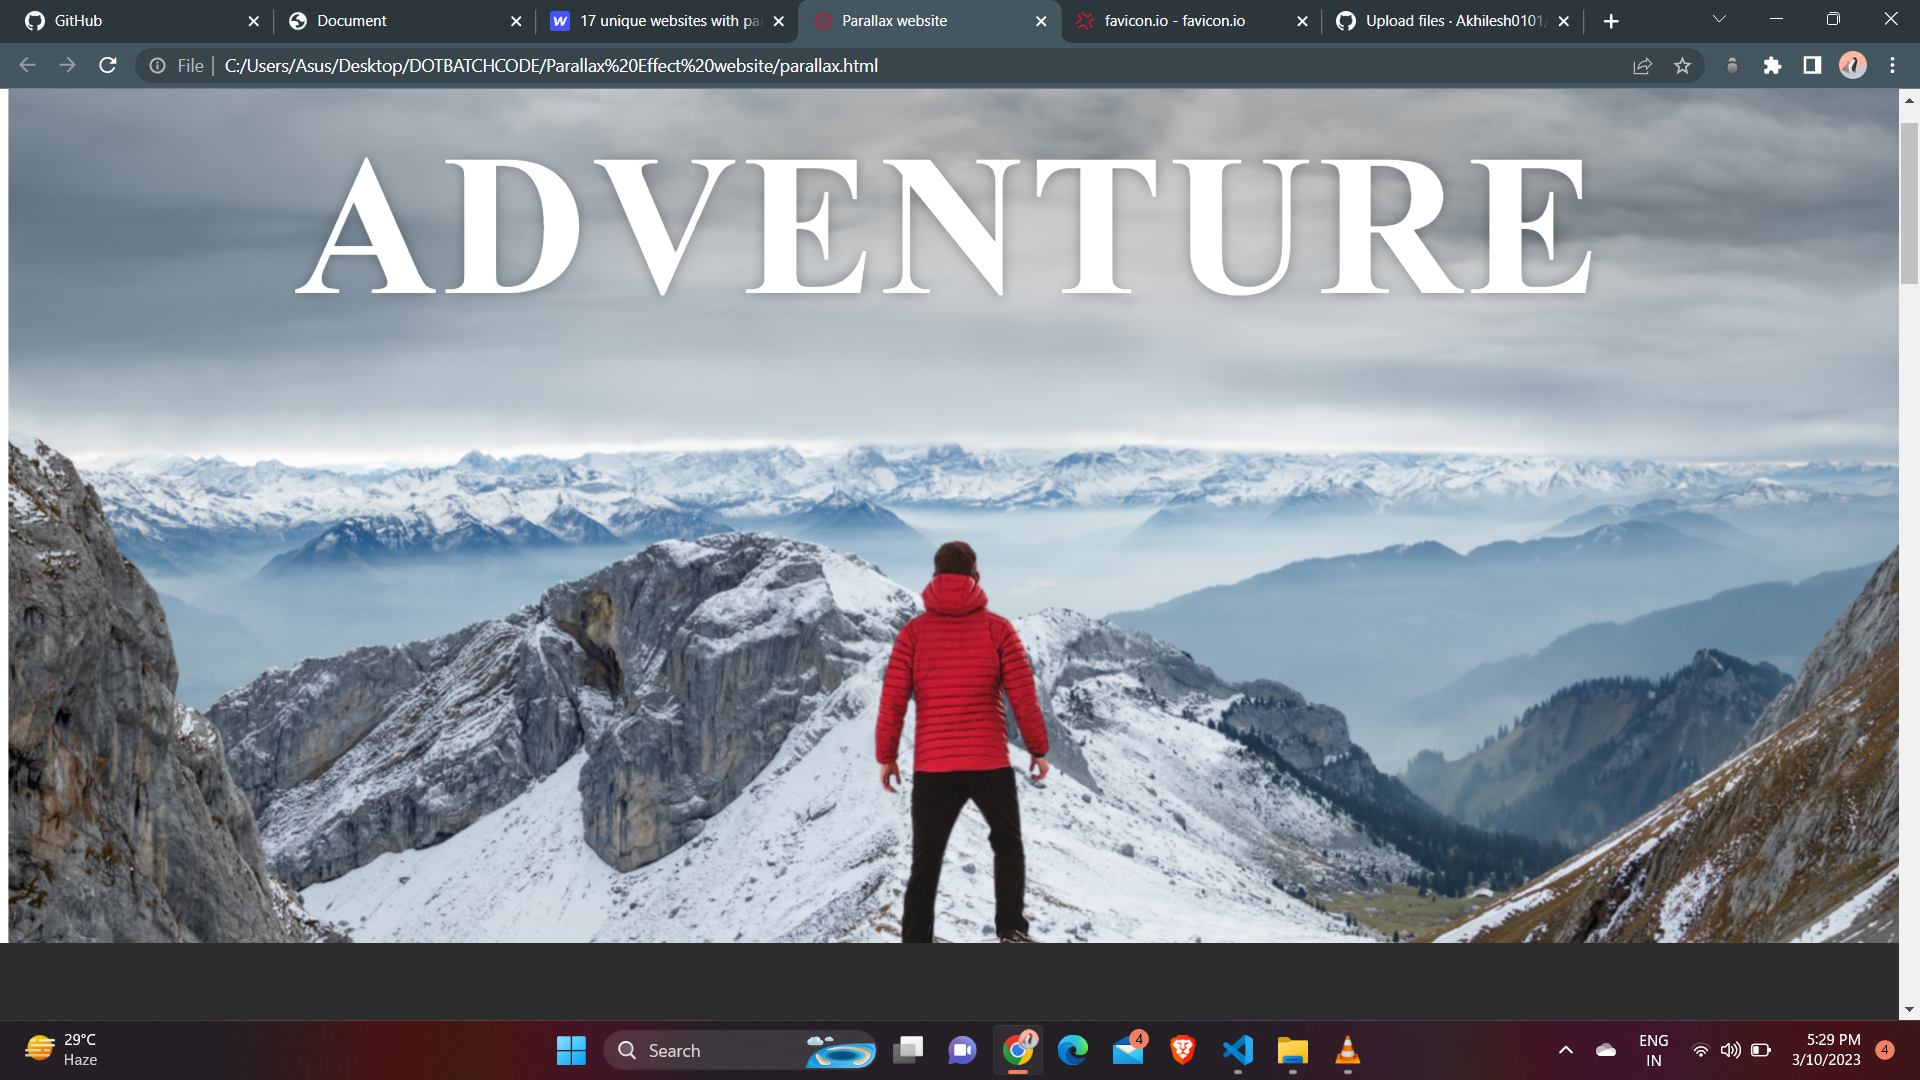Open the Chrome three-dot menu
1920x1080 pixels.
1892,65
